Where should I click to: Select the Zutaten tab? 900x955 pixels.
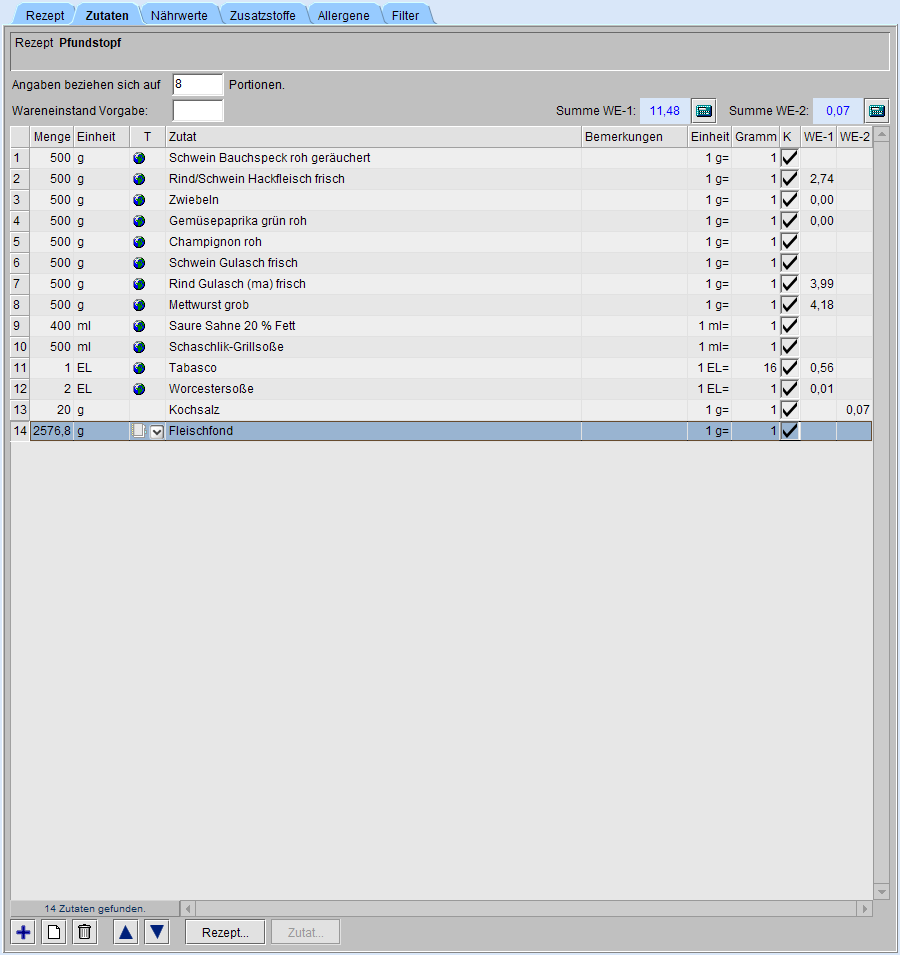pos(107,15)
